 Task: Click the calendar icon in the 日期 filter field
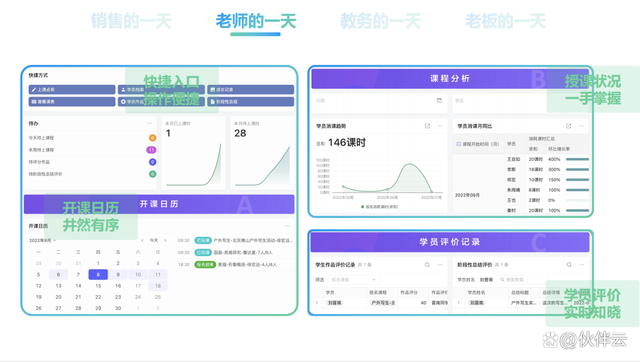tap(439, 100)
